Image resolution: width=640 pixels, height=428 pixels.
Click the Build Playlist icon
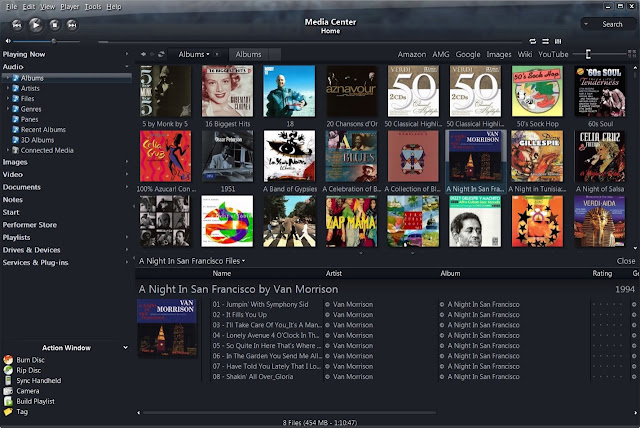pos(8,401)
